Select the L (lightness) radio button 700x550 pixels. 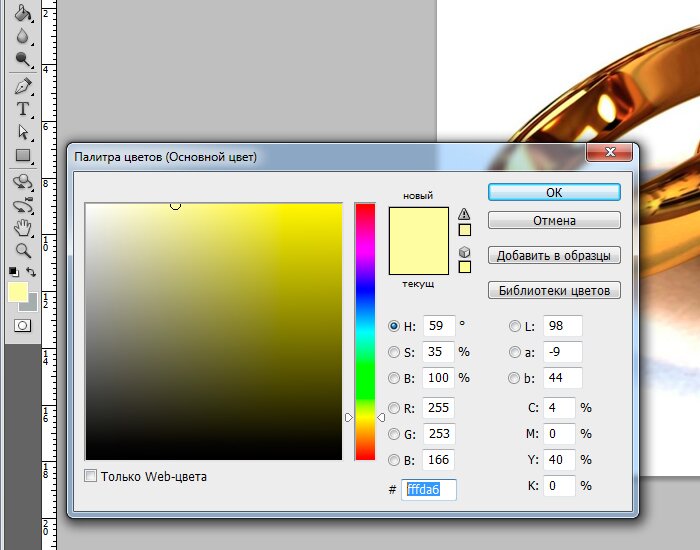[x=515, y=325]
